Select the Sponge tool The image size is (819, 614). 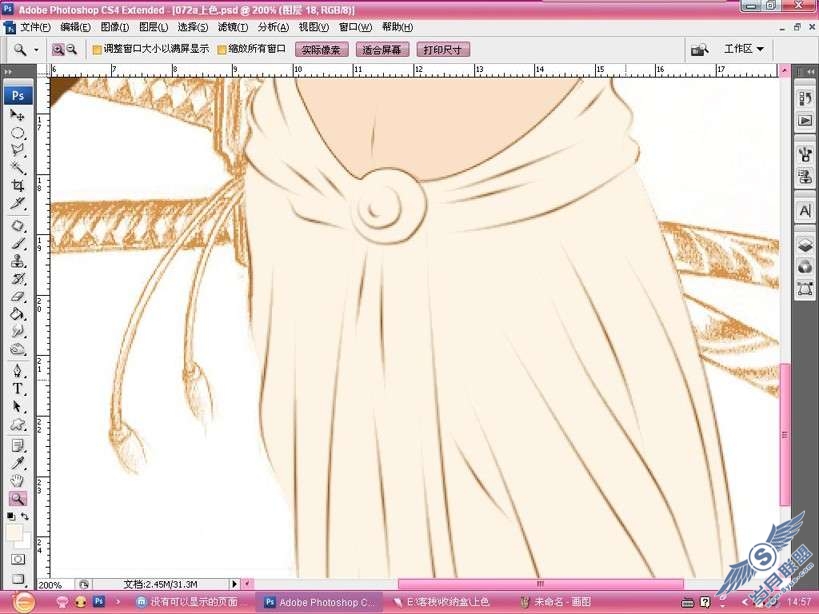(x=17, y=349)
